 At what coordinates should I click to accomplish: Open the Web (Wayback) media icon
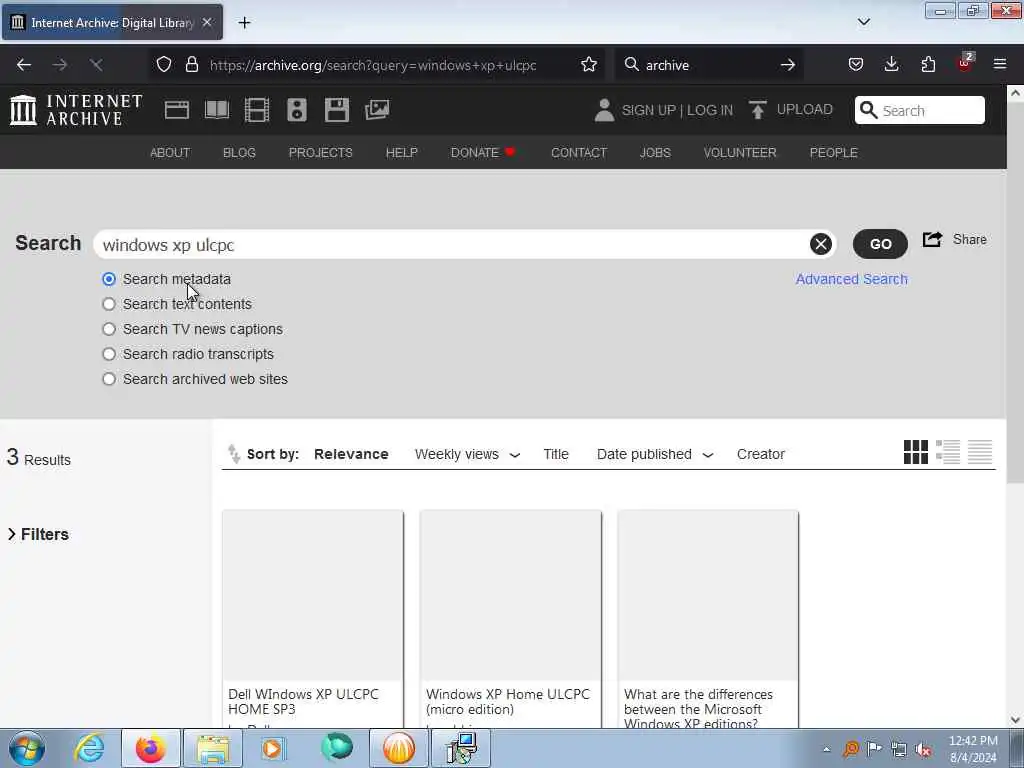(x=176, y=110)
